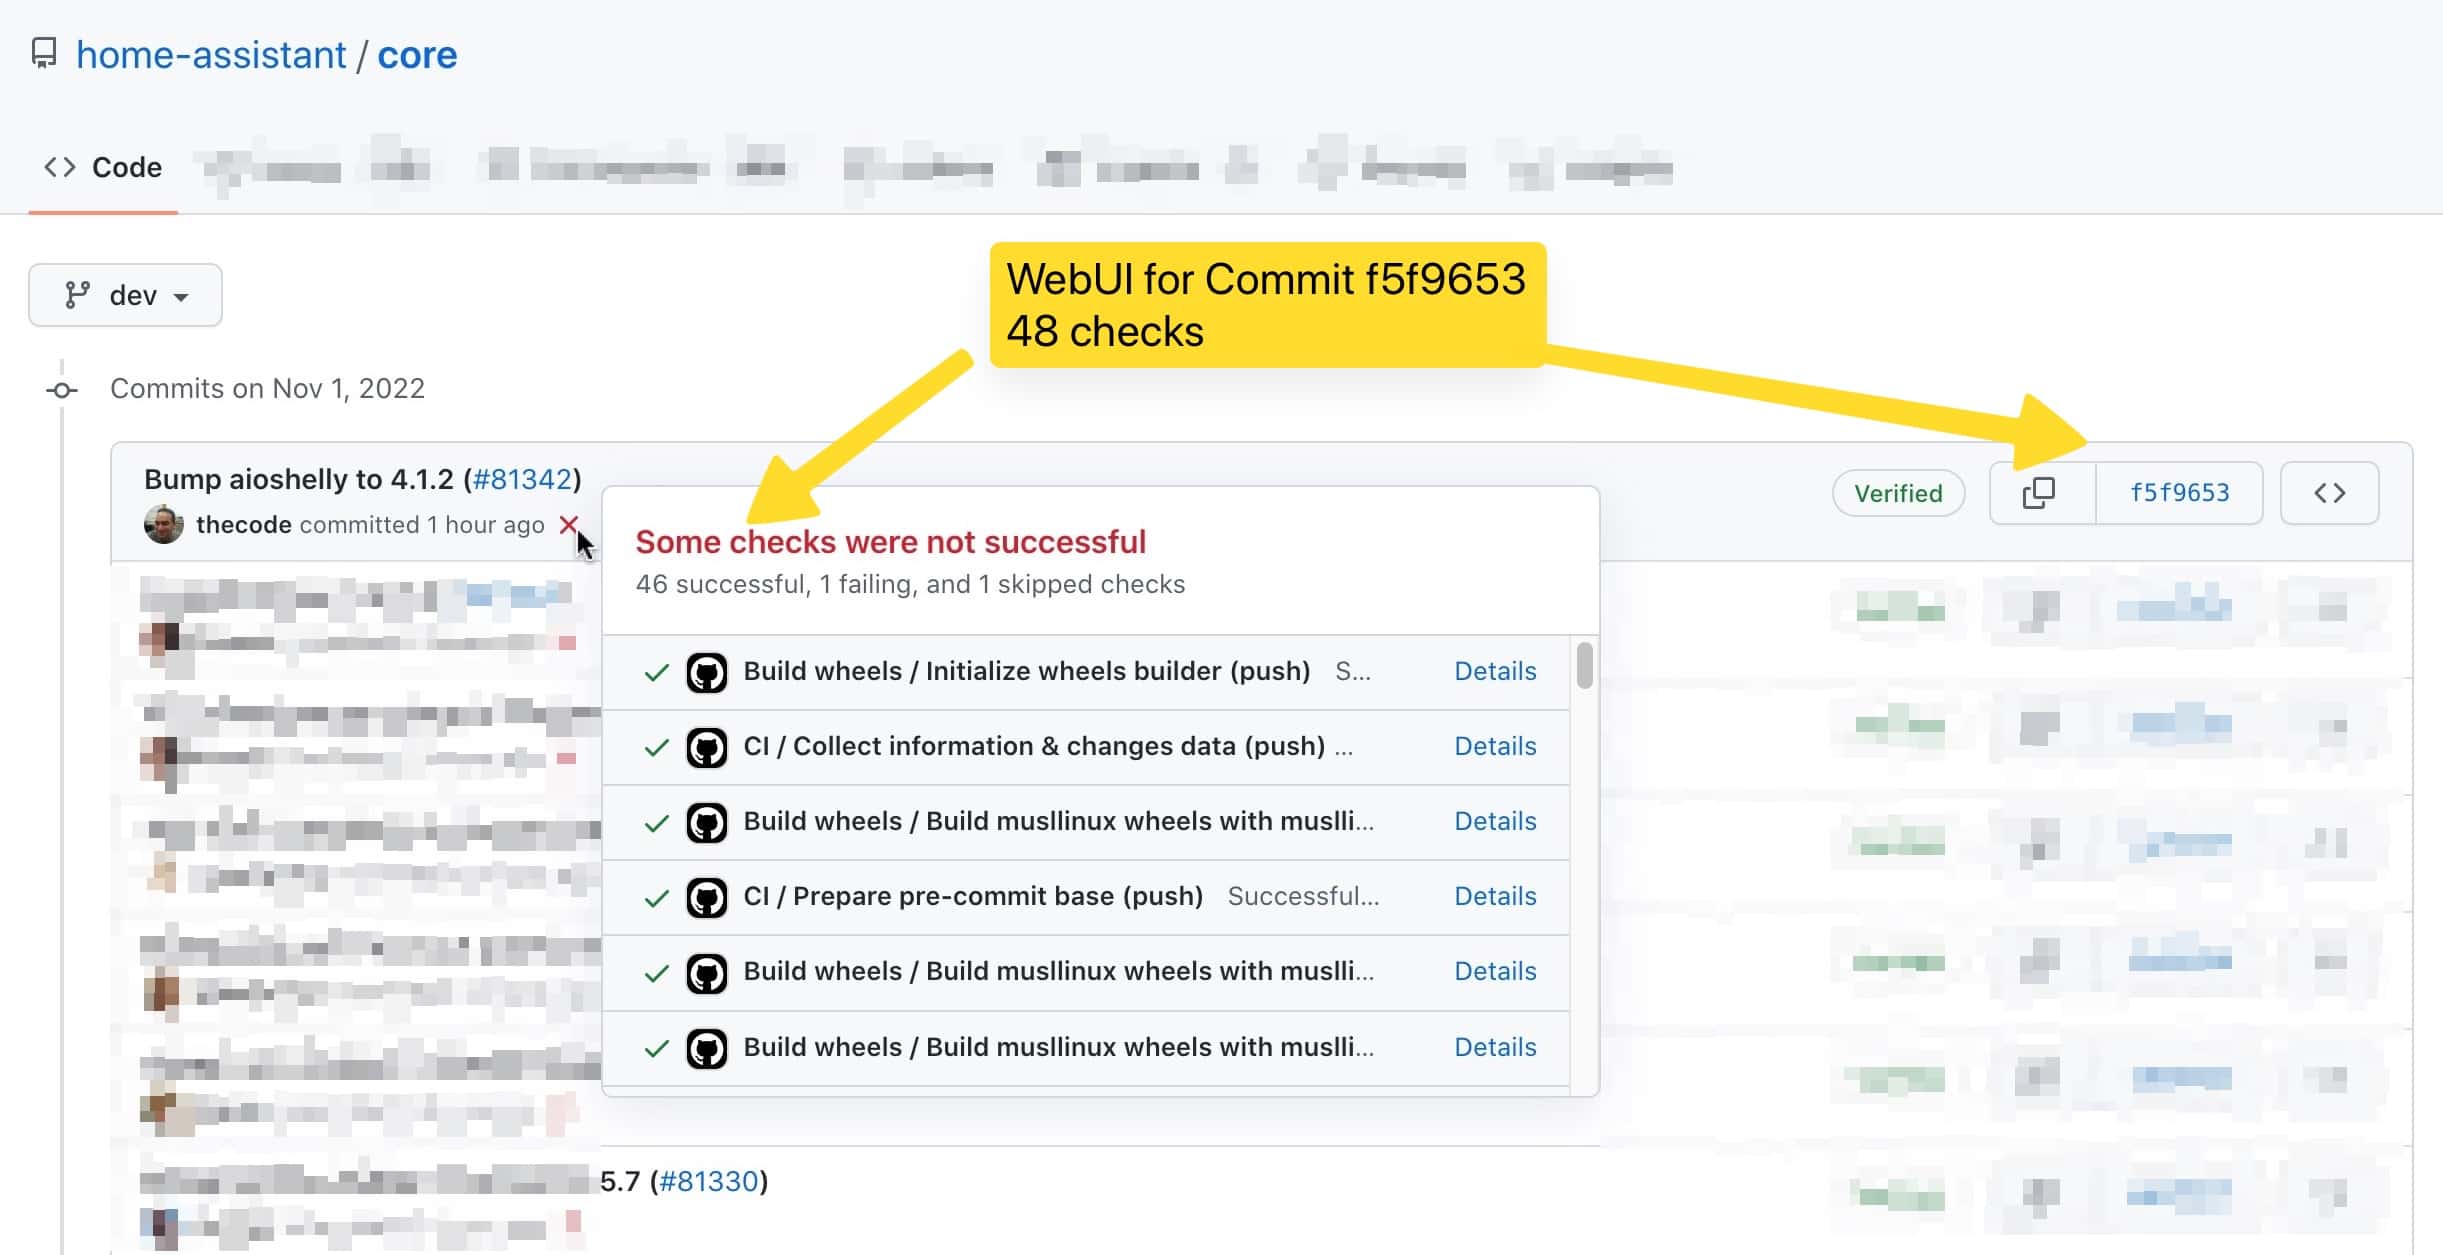The image size is (2443, 1255).
Task: Click the Code tab's angle-bracket icon
Action: 60,166
